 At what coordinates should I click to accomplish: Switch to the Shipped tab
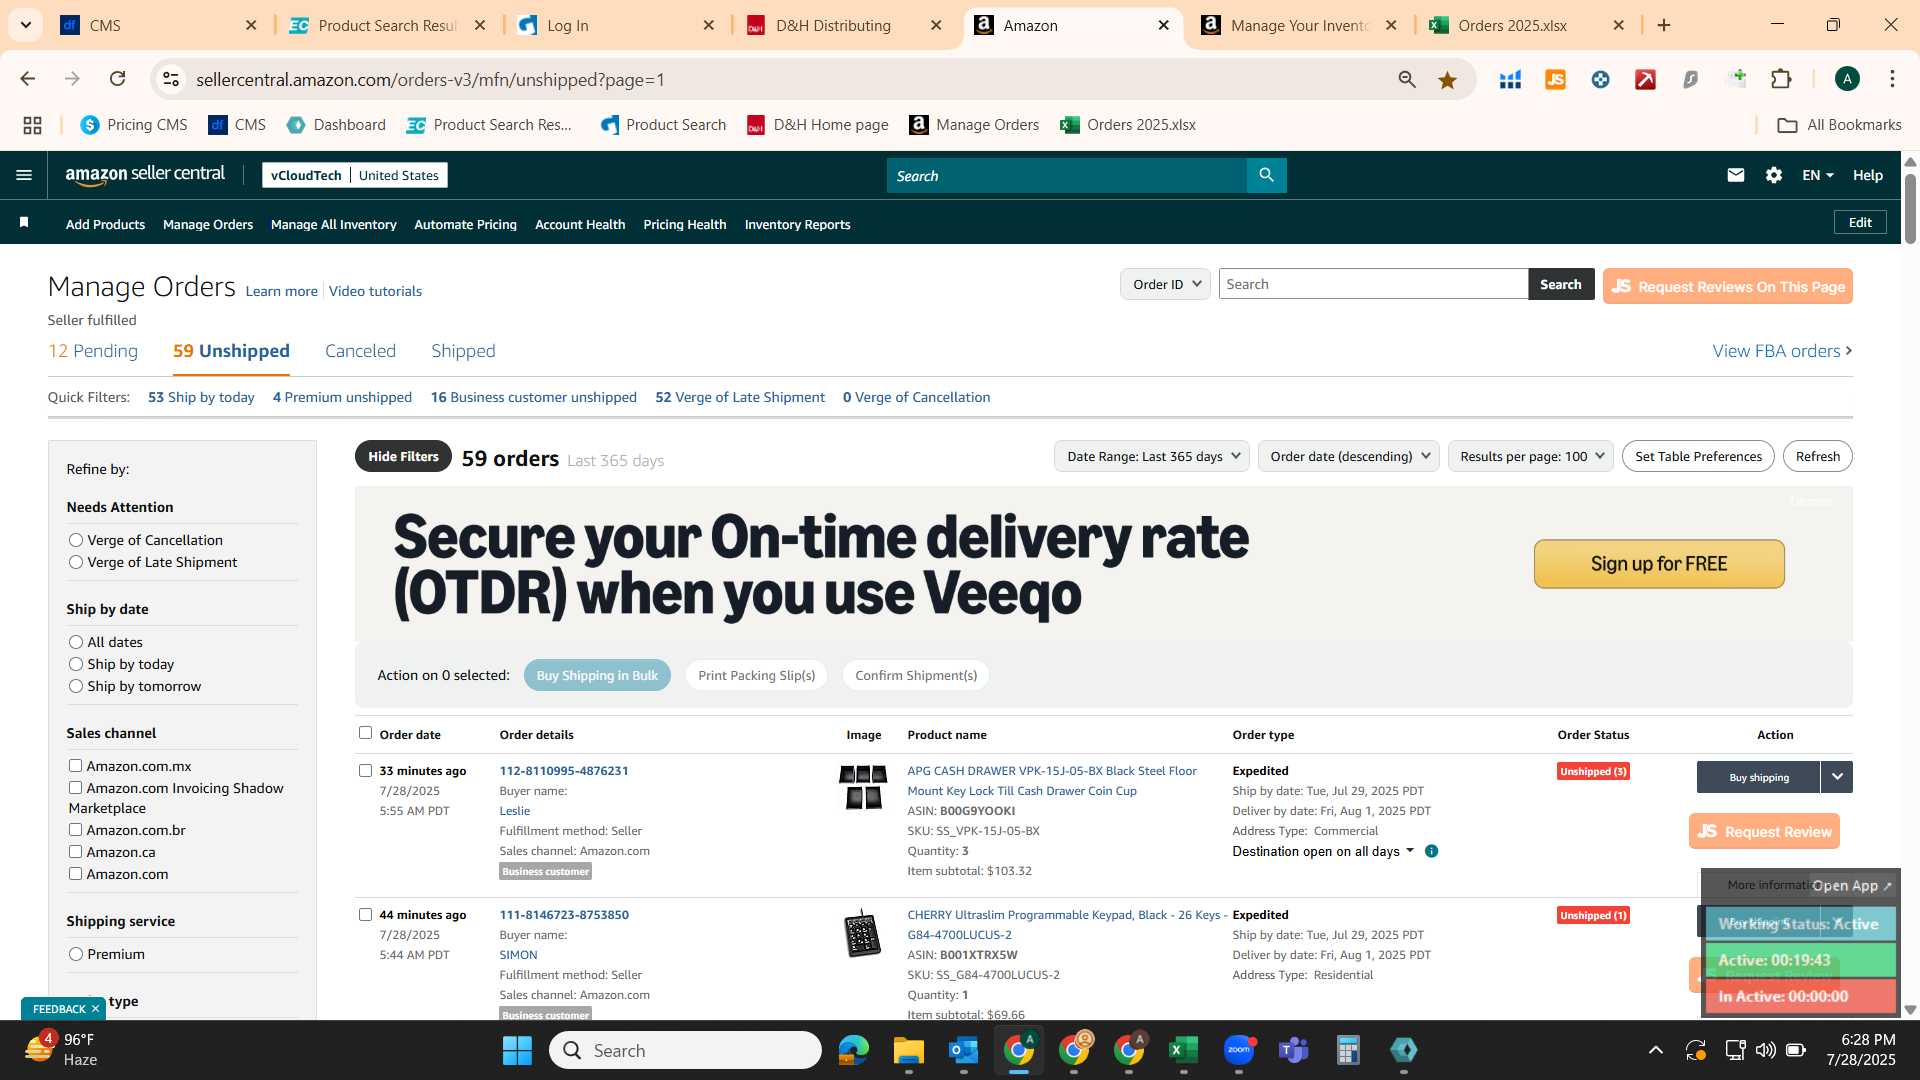tap(463, 351)
